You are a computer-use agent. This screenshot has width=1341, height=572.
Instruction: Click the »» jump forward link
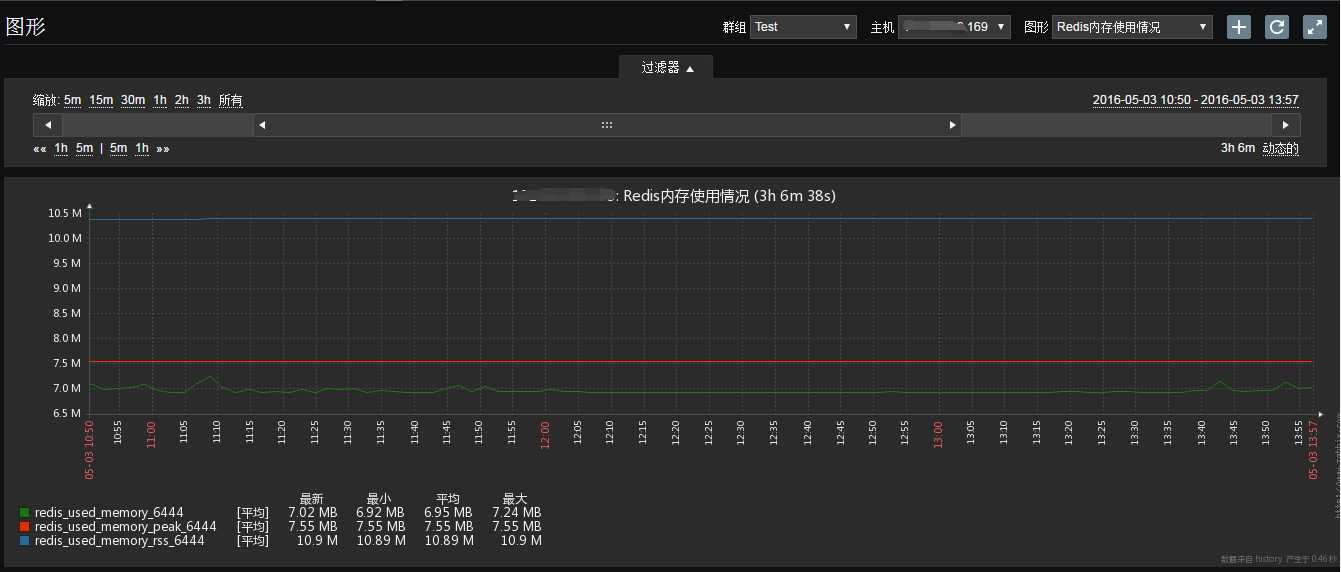[x=163, y=148]
